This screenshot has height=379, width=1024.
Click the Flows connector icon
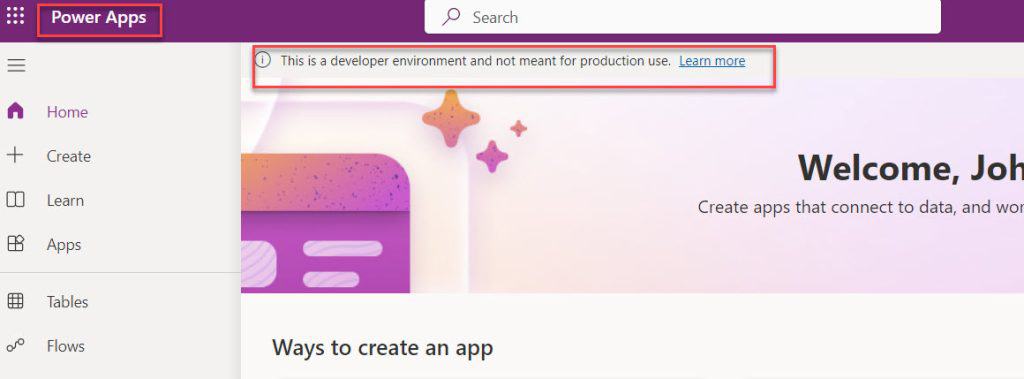[15, 345]
